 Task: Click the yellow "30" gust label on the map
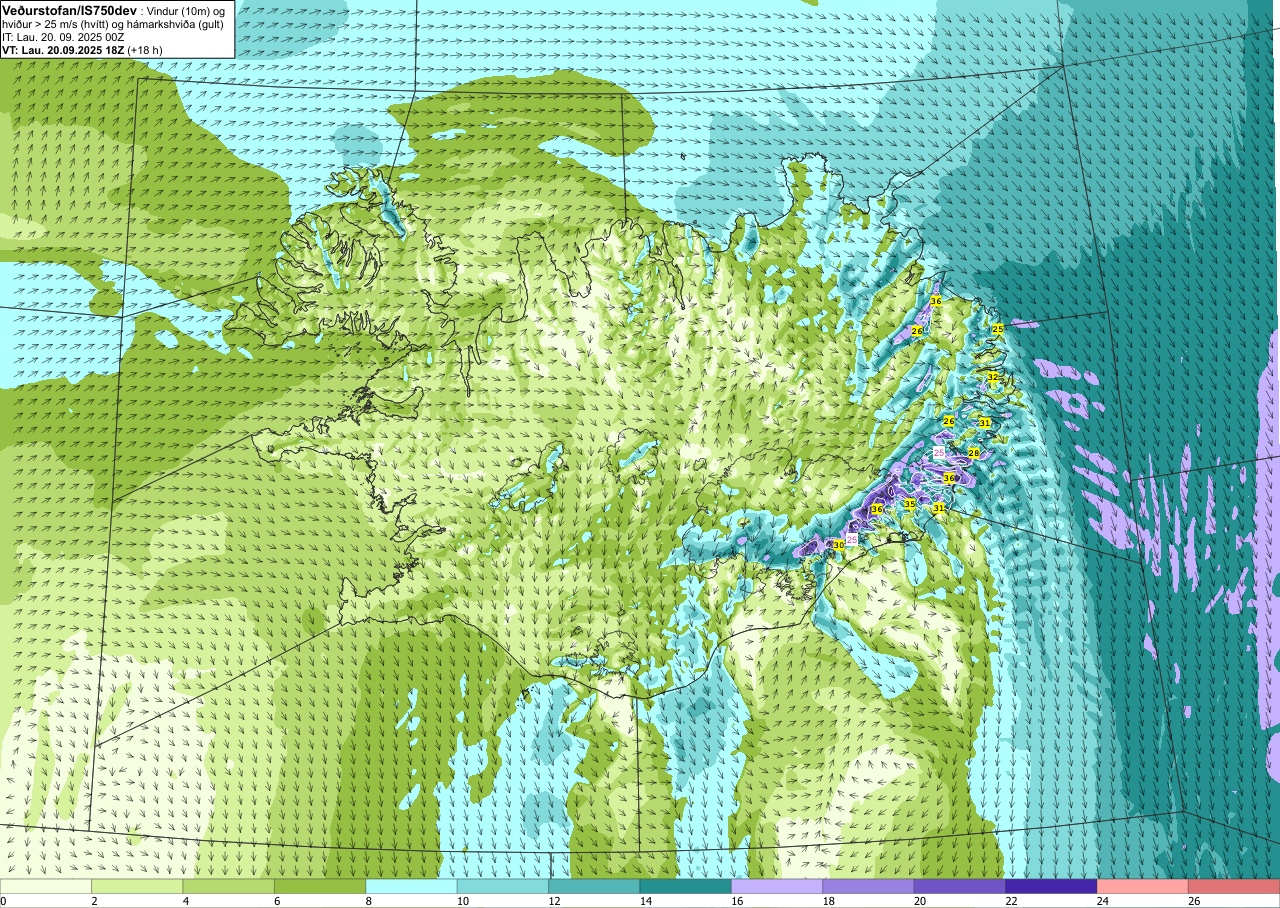click(839, 545)
